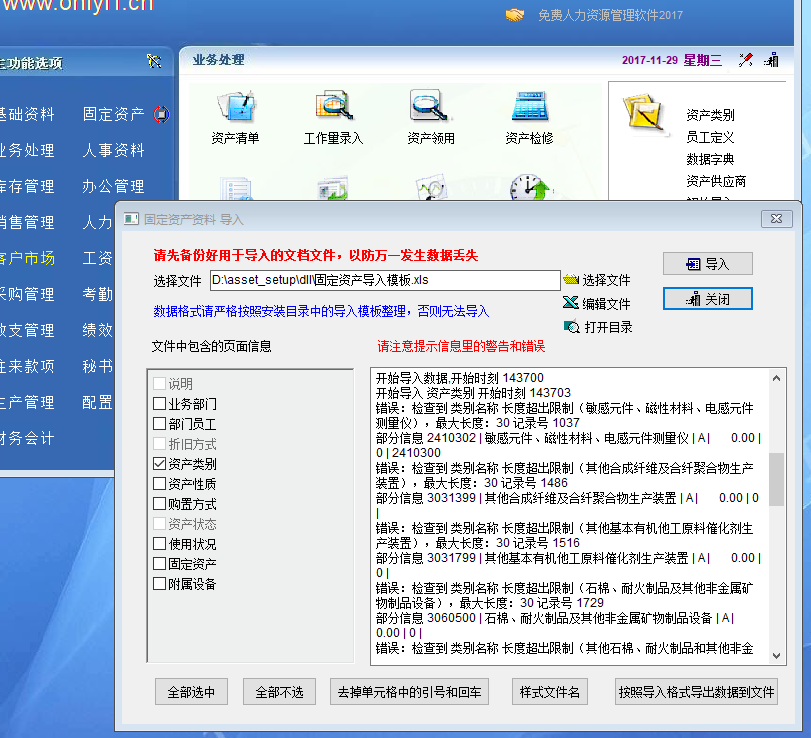The width and height of the screenshot is (811, 738).
Task: Select 办公管理 in the left menu
Action: (x=113, y=186)
